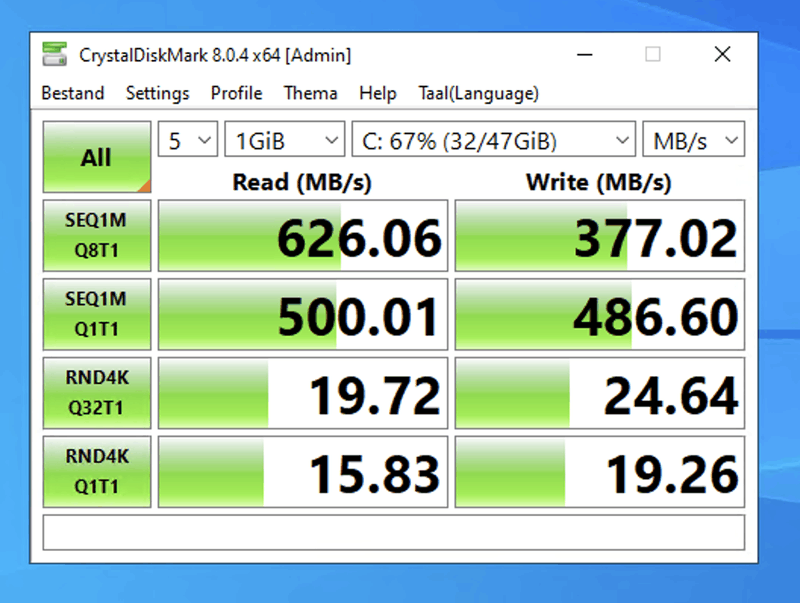Minimize the CrystalDiskMark window

pos(585,55)
